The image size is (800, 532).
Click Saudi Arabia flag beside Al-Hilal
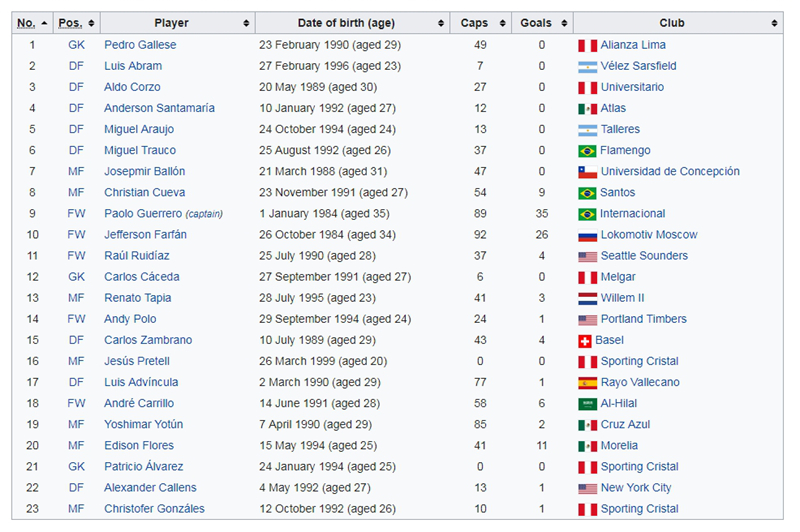point(587,404)
